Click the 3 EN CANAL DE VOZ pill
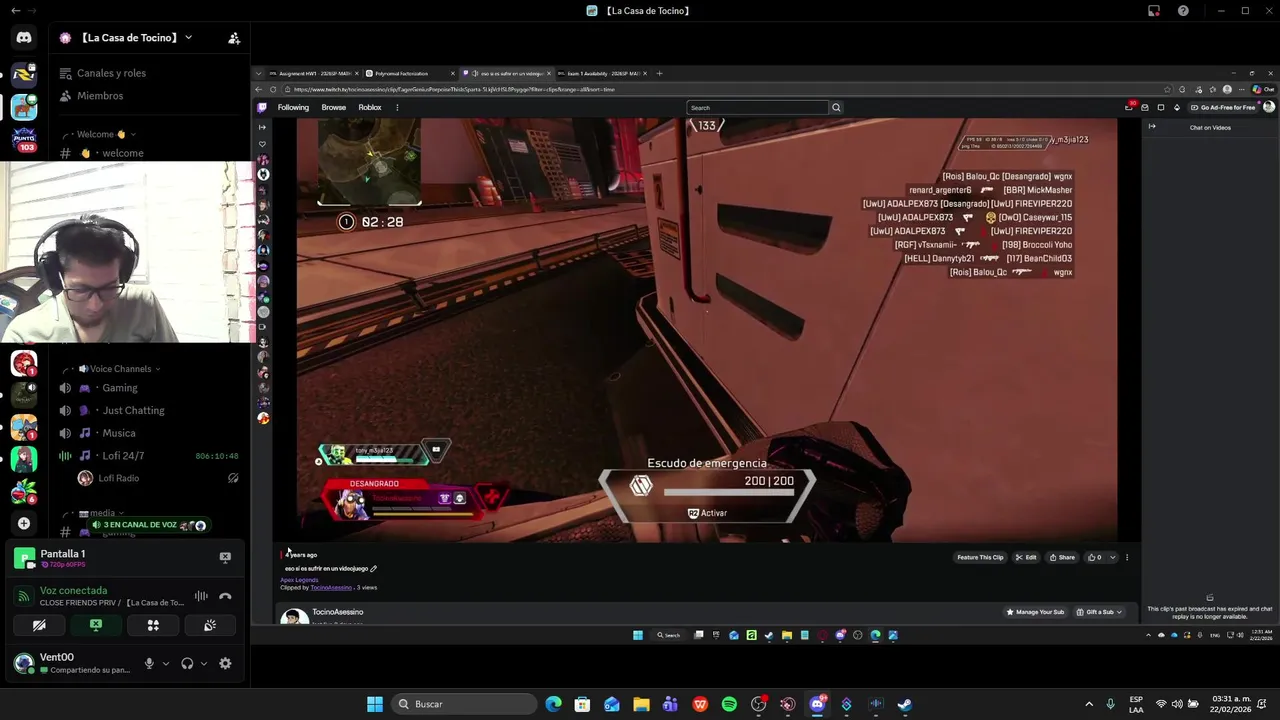The height and width of the screenshot is (720, 1280). (149, 525)
